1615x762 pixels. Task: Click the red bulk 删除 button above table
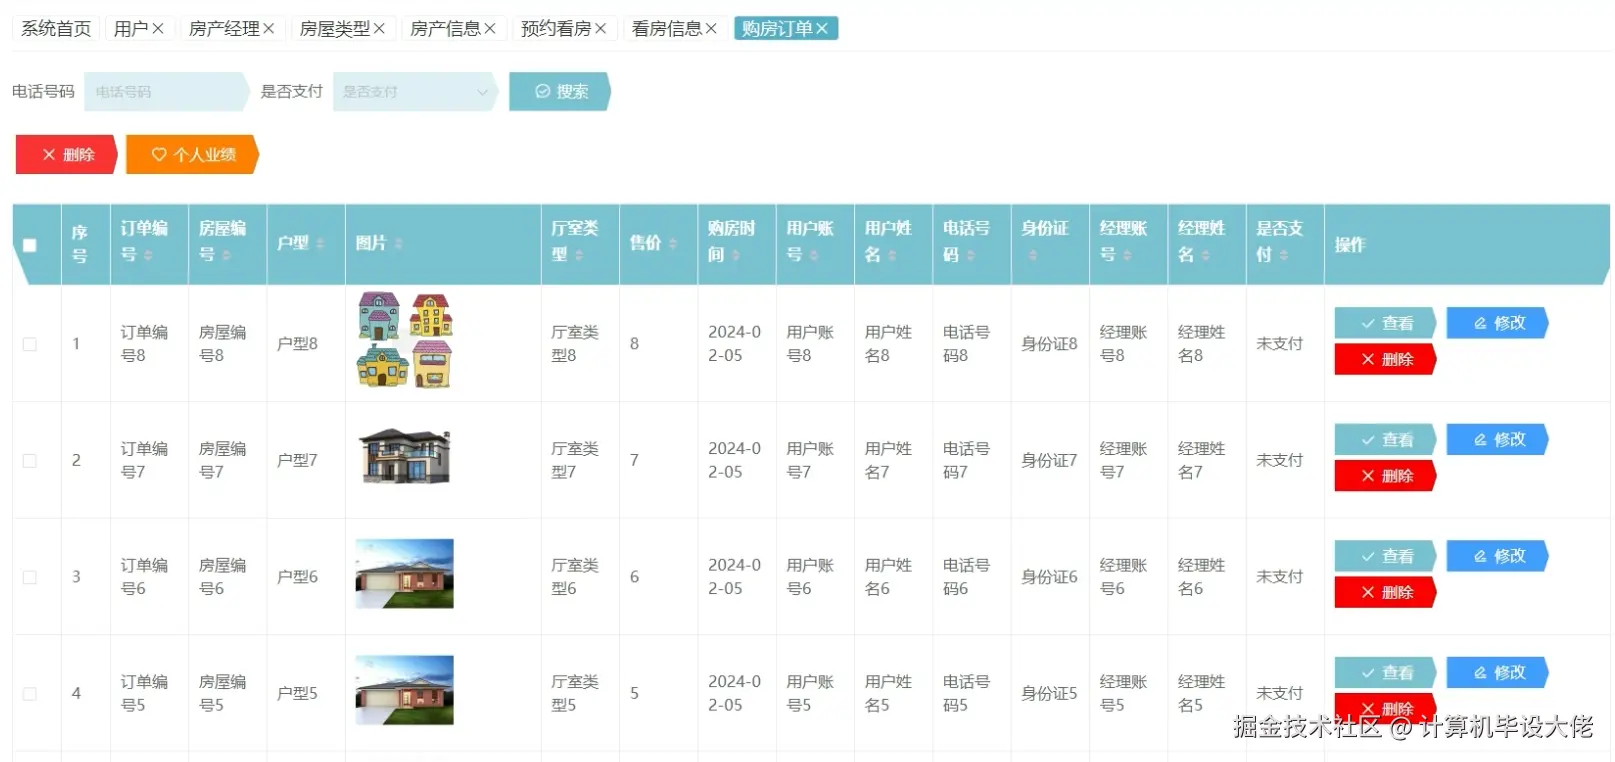[67, 154]
